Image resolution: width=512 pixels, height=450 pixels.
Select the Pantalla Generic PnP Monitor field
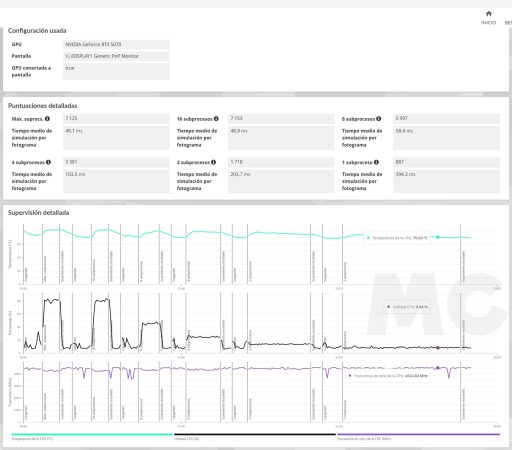pos(116,56)
